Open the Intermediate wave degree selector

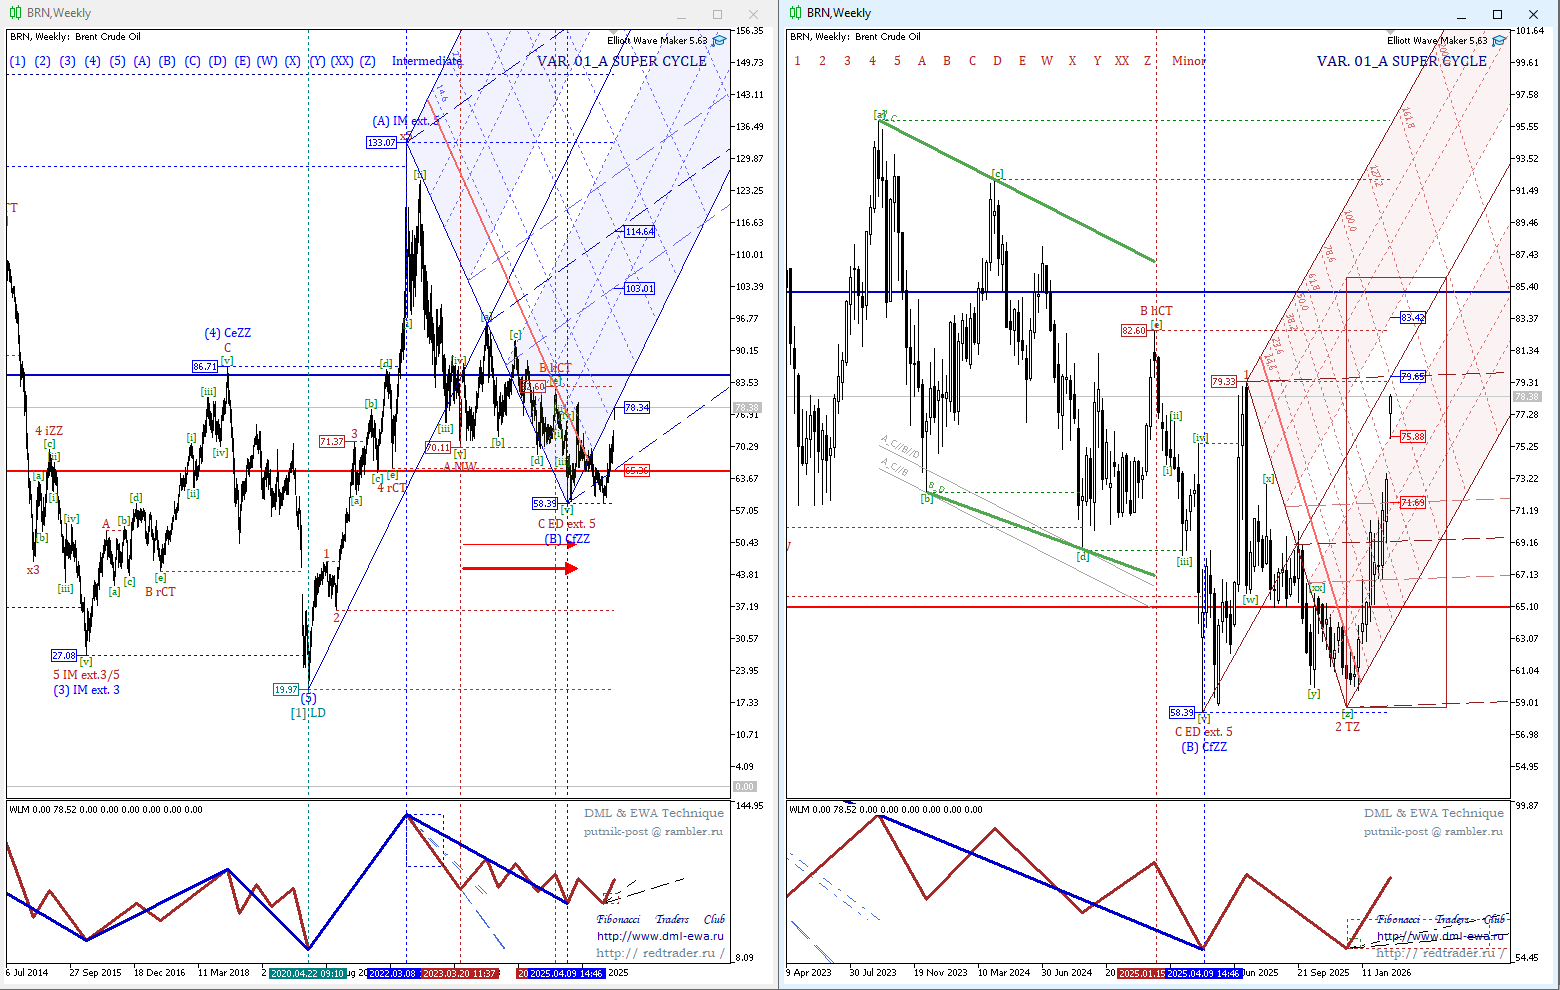[x=427, y=61]
